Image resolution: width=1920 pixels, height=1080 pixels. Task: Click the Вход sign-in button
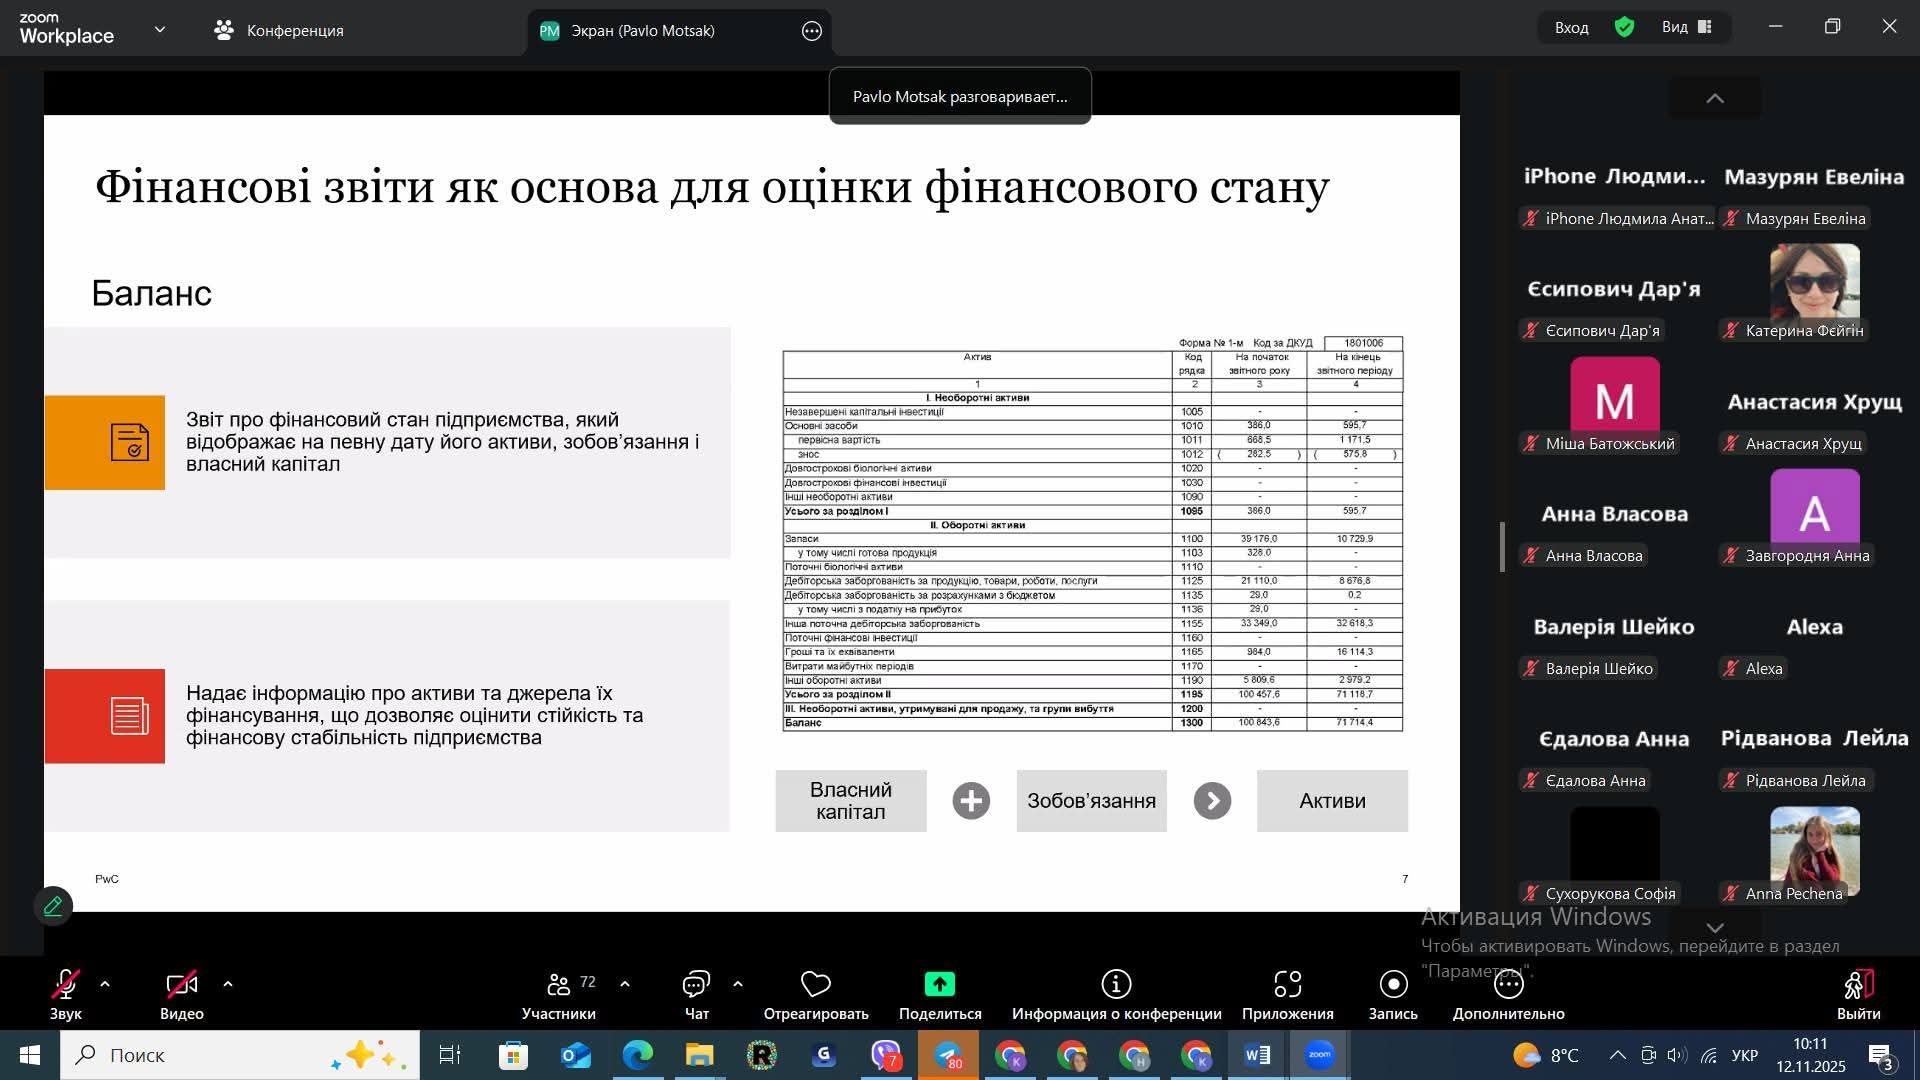(1571, 28)
